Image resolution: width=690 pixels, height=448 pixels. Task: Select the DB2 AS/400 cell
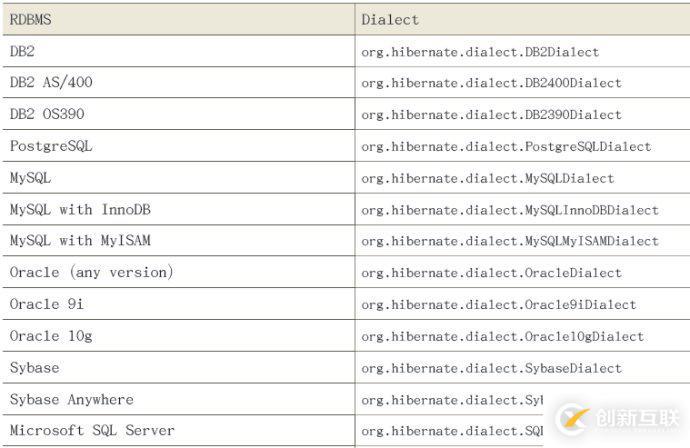click(51, 82)
